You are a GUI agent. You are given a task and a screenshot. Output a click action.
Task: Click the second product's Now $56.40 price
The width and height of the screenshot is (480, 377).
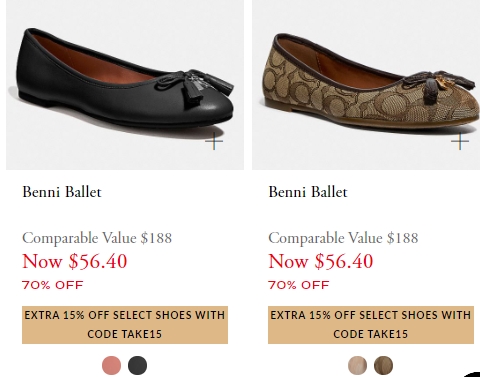[x=321, y=261]
